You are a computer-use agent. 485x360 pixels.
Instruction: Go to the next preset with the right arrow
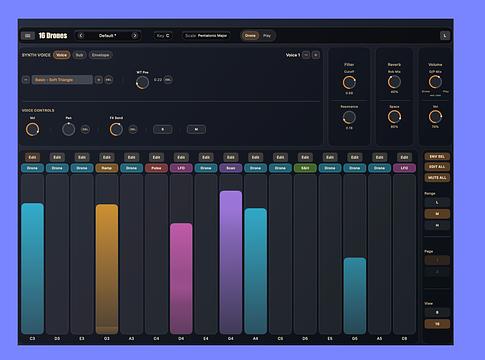(x=135, y=36)
